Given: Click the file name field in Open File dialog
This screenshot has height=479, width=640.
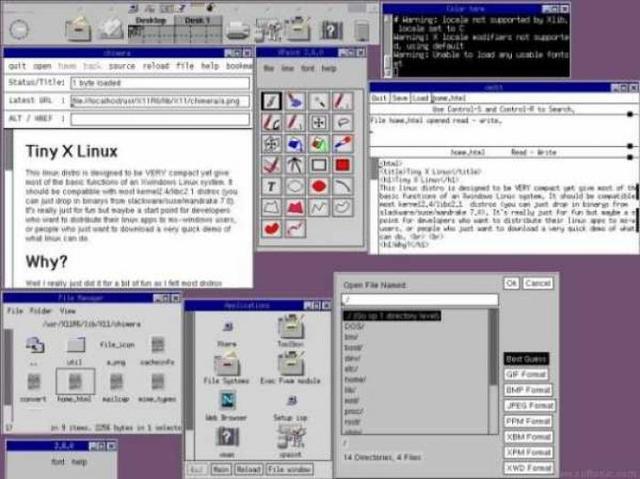Looking at the screenshot, I should [x=420, y=300].
